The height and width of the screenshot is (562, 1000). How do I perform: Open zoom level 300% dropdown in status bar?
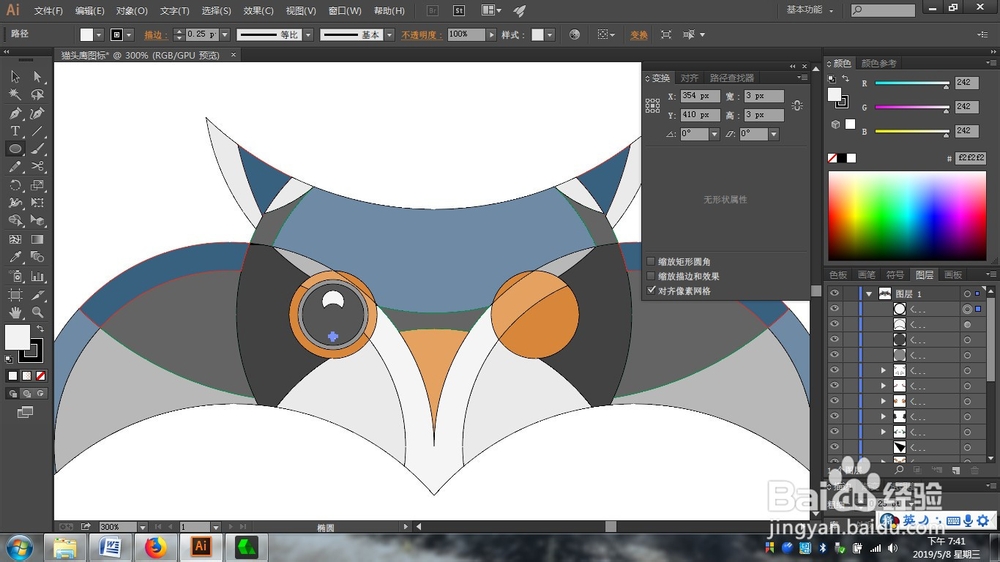[x=143, y=527]
